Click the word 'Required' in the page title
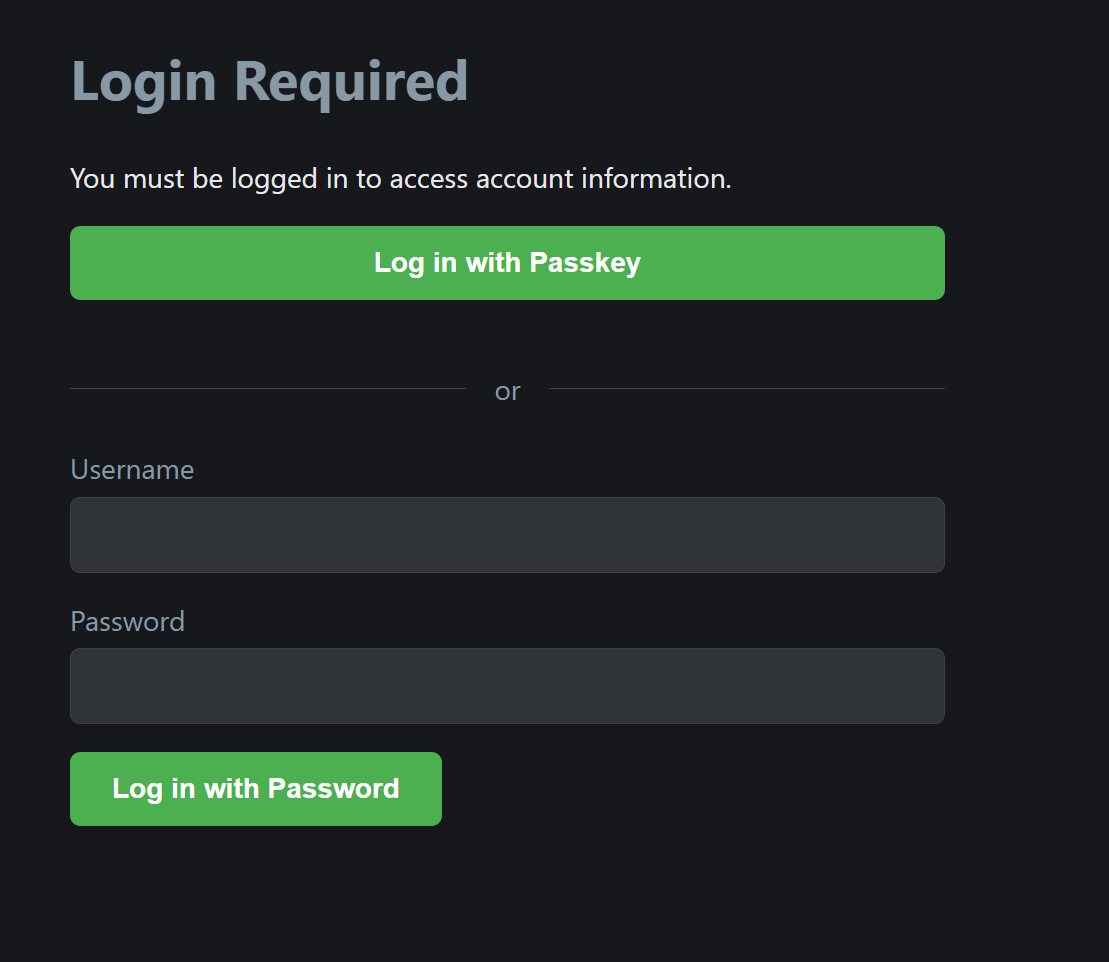 click(x=351, y=81)
